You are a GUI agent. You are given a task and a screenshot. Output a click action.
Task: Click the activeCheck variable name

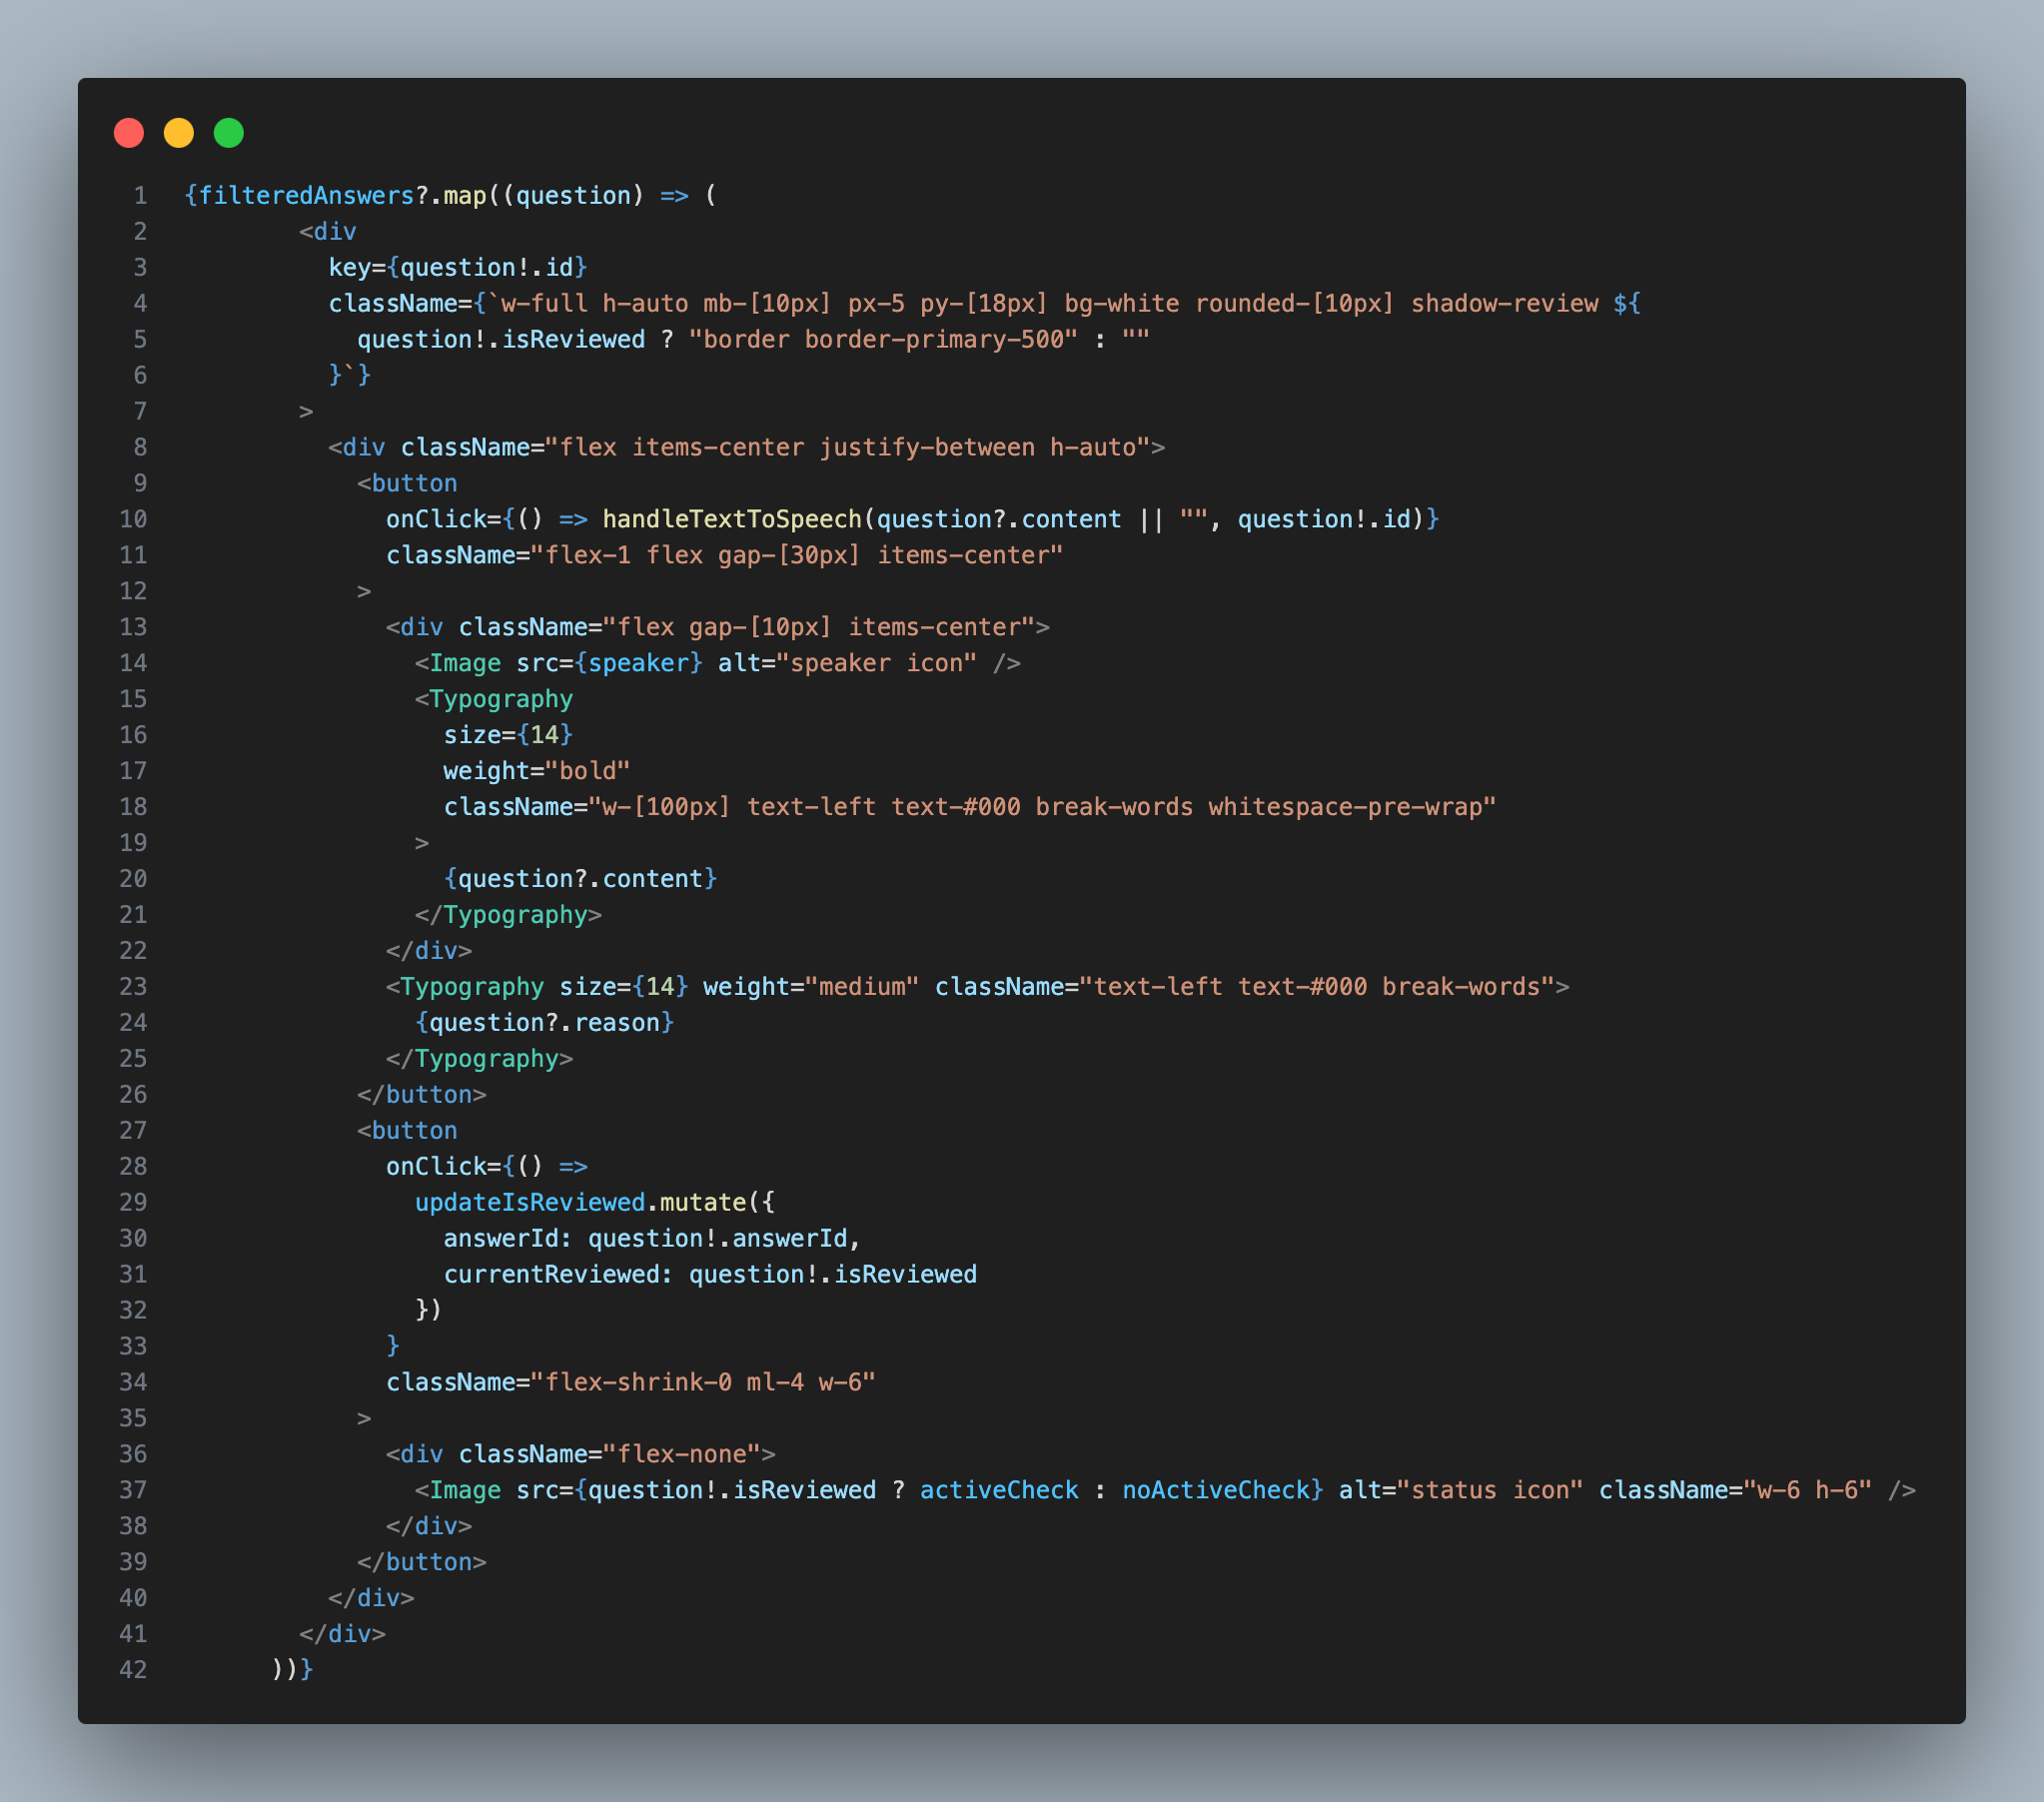coord(998,1490)
